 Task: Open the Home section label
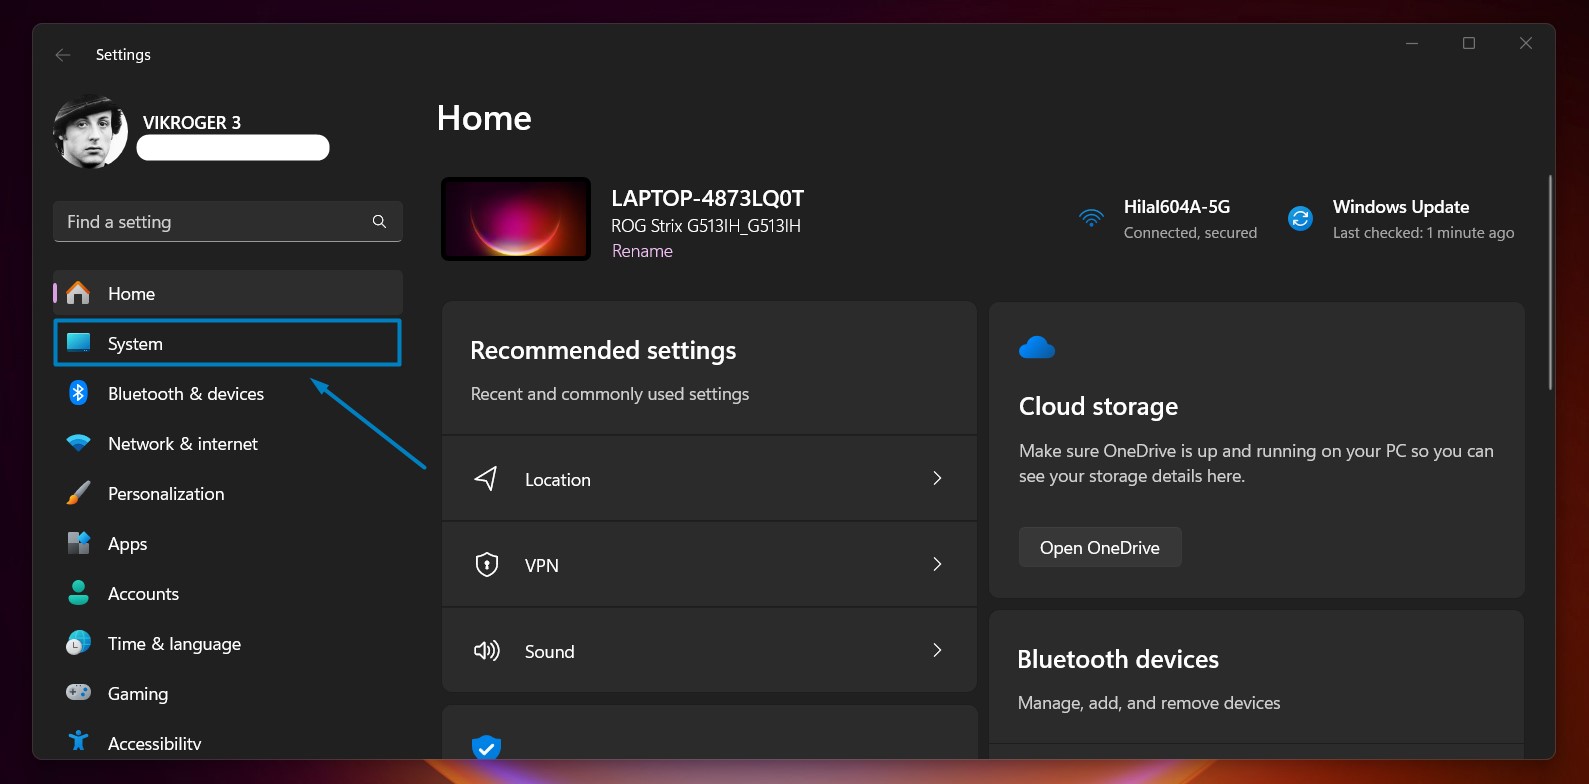131,294
